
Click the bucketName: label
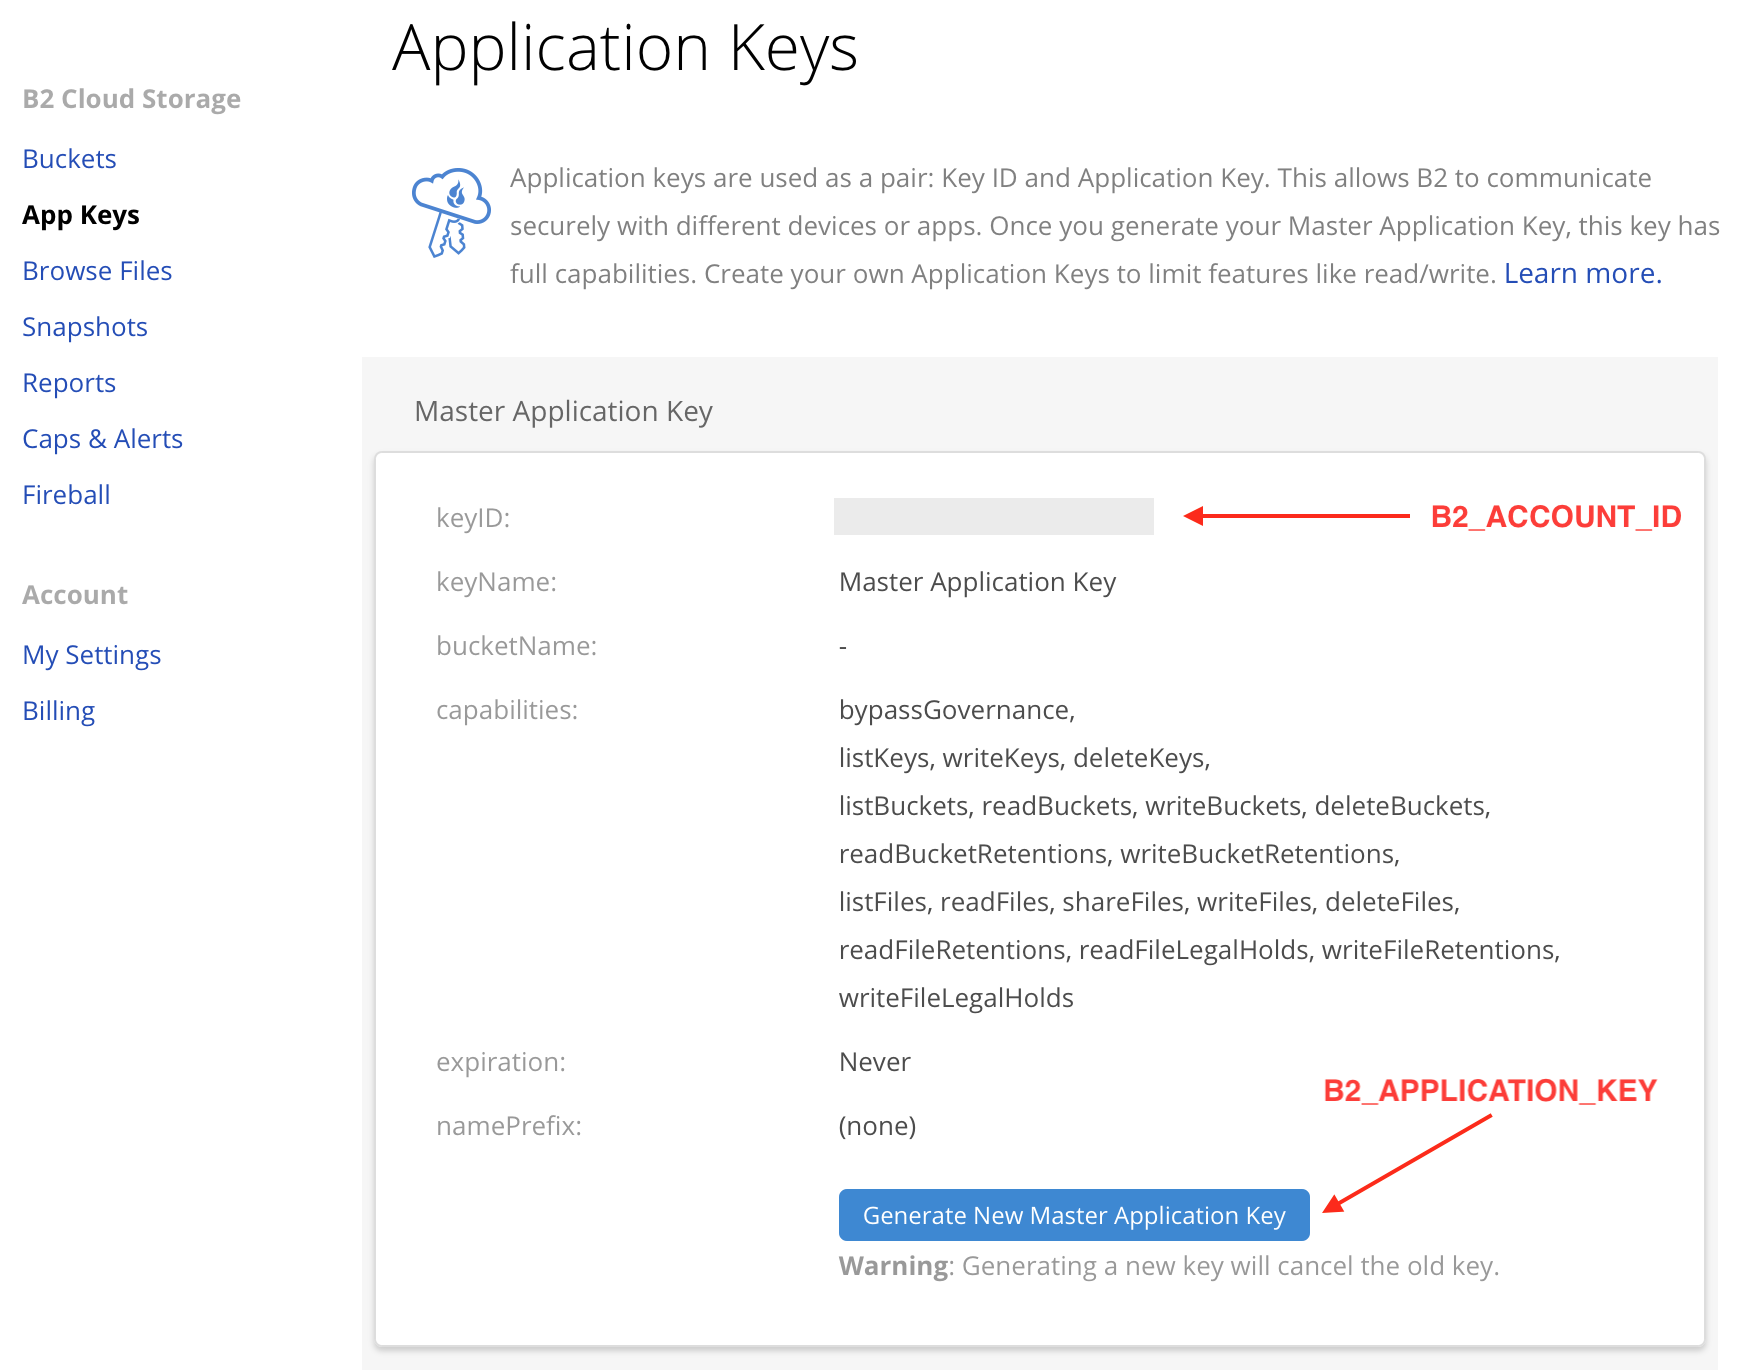(516, 646)
